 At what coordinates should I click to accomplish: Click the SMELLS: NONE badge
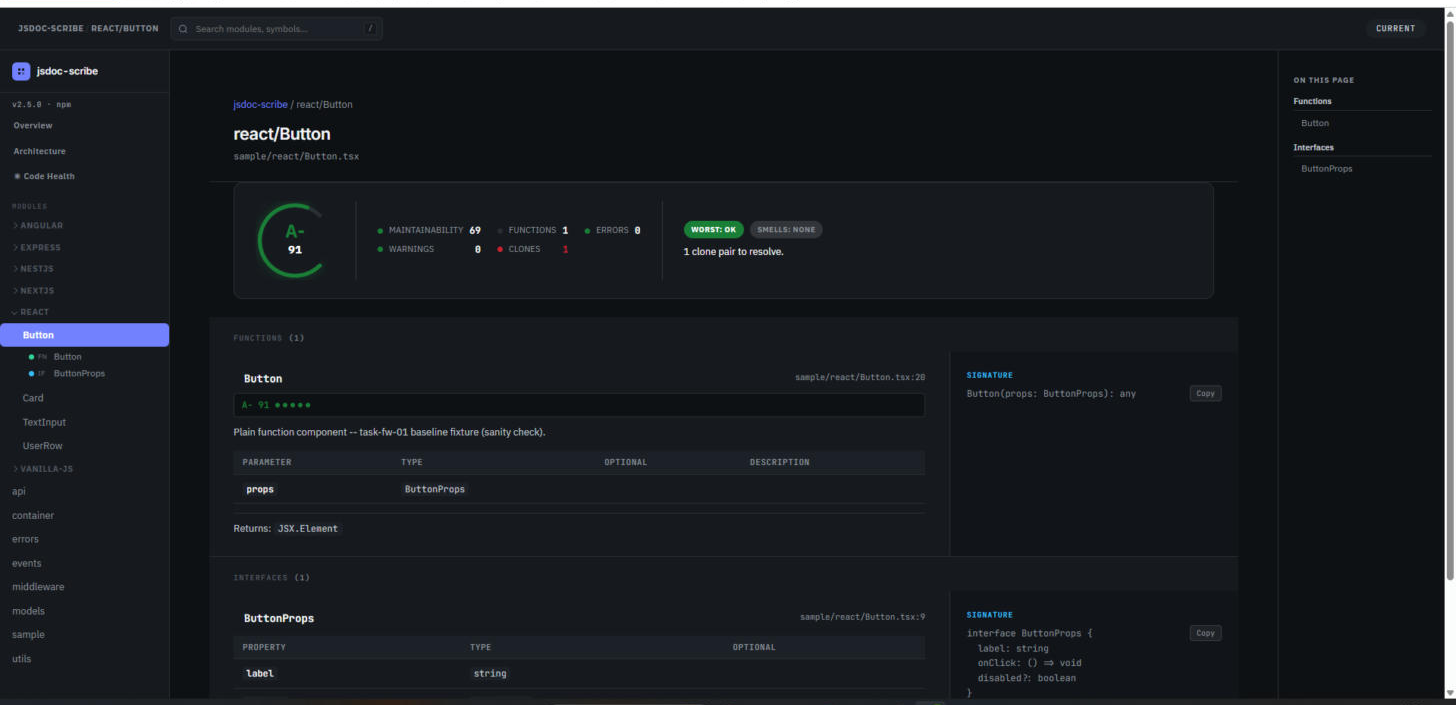tap(786, 230)
